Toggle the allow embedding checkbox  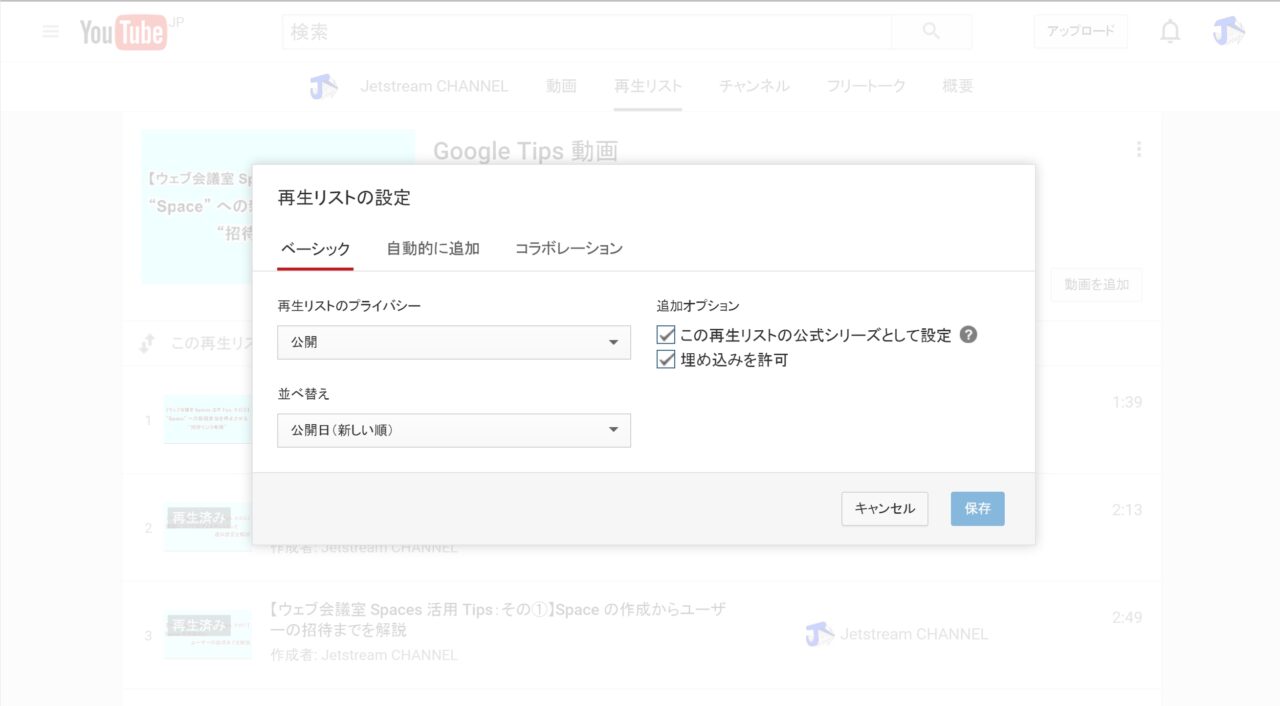[x=666, y=360]
